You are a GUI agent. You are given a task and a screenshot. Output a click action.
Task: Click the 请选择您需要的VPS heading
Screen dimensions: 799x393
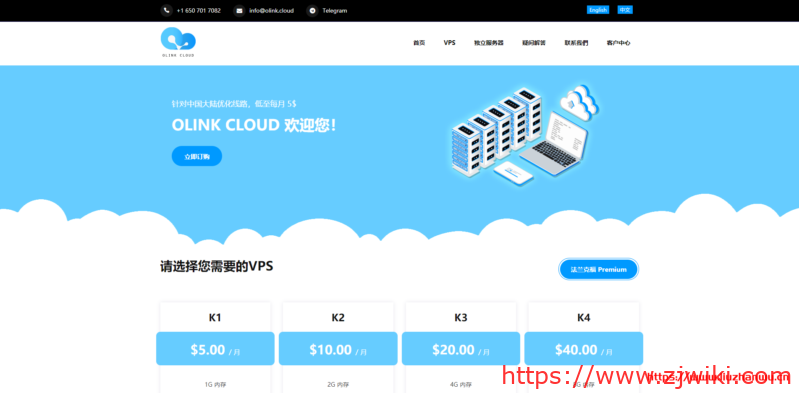(x=217, y=266)
